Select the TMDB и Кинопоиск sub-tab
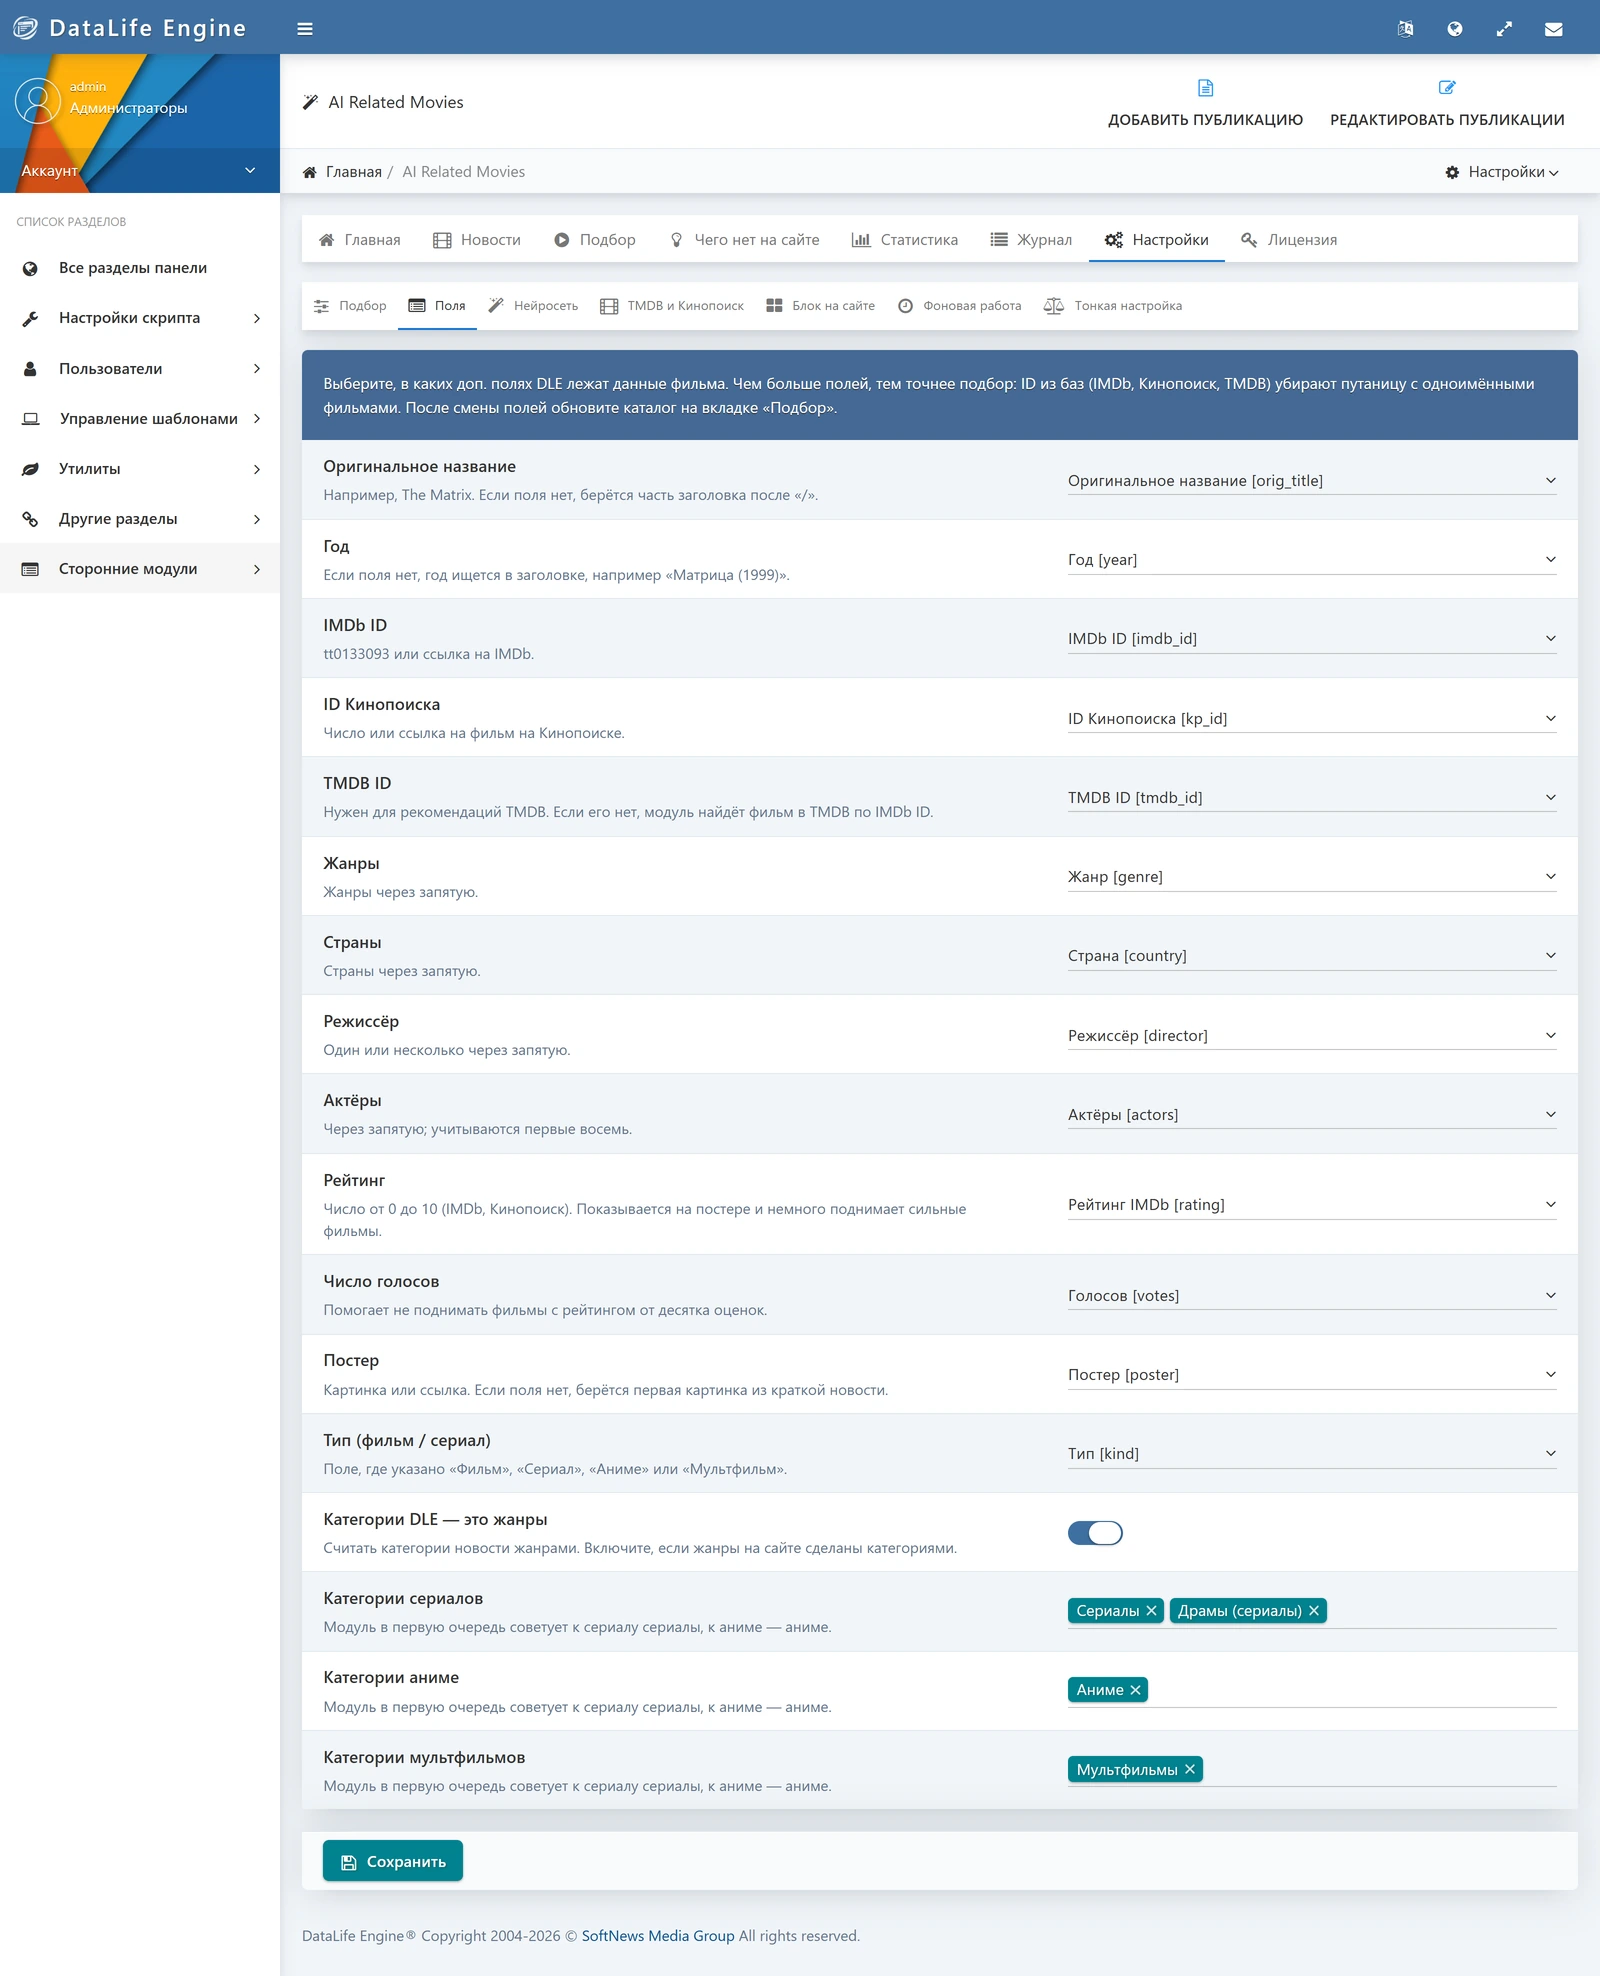Screen dimensions: 1600x1976 (x=672, y=306)
